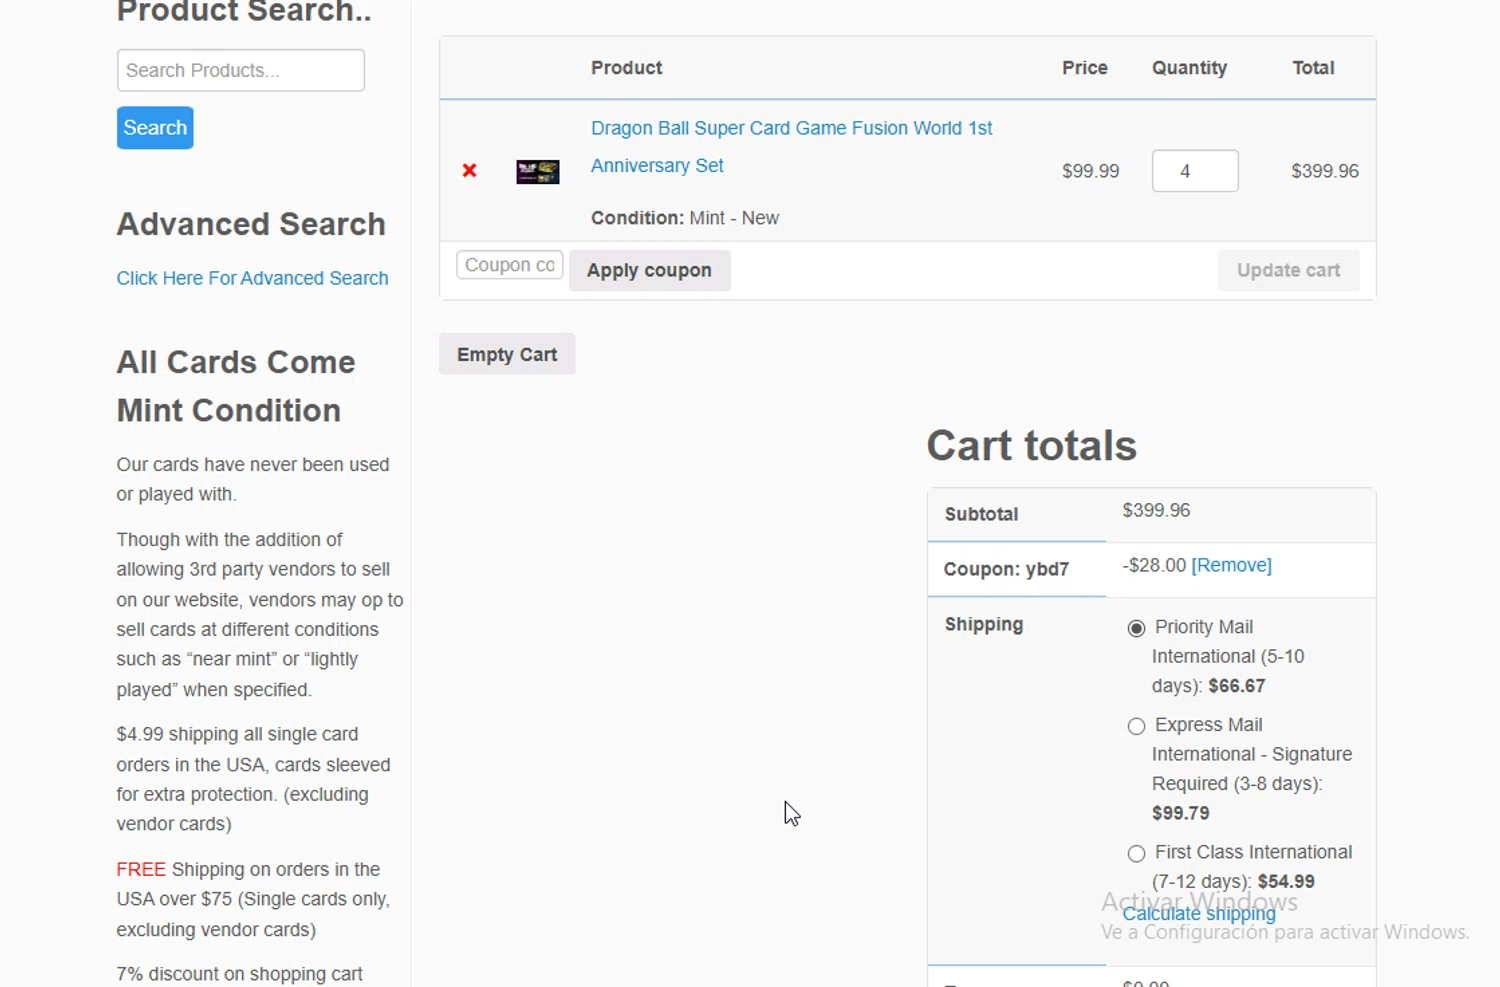This screenshot has height=987, width=1500.
Task: Click the FREE Shipping notice text
Action: click(254, 899)
